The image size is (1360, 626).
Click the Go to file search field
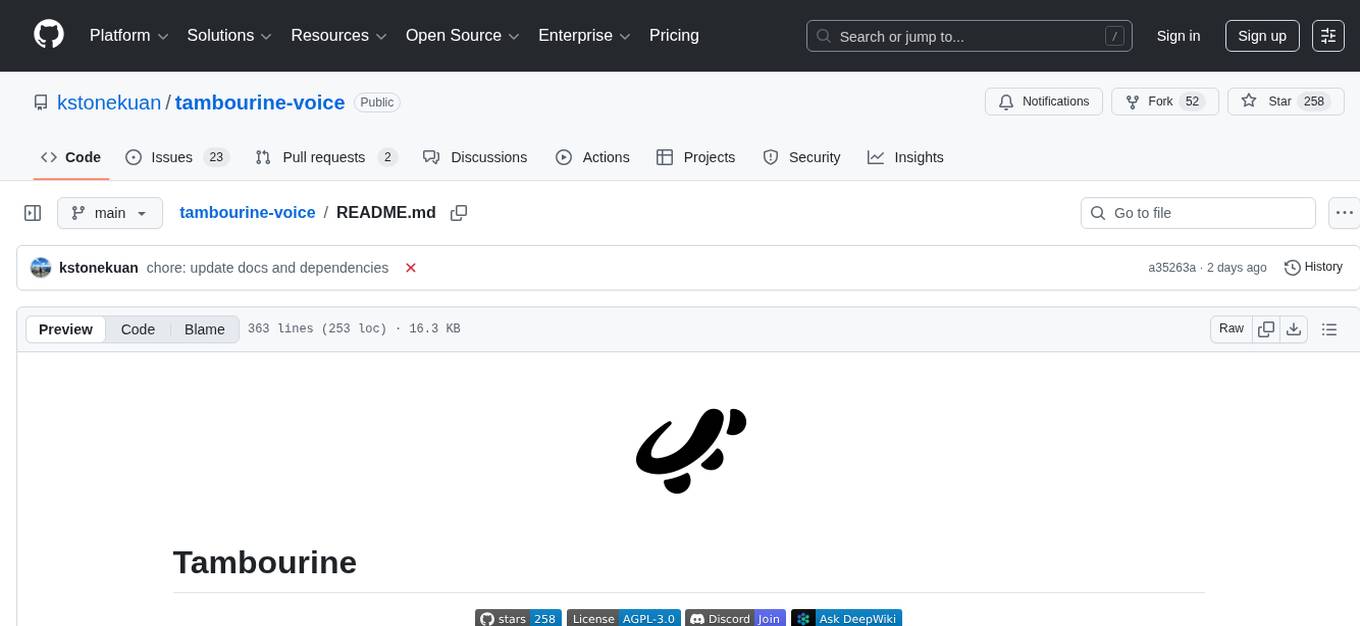(x=1198, y=213)
